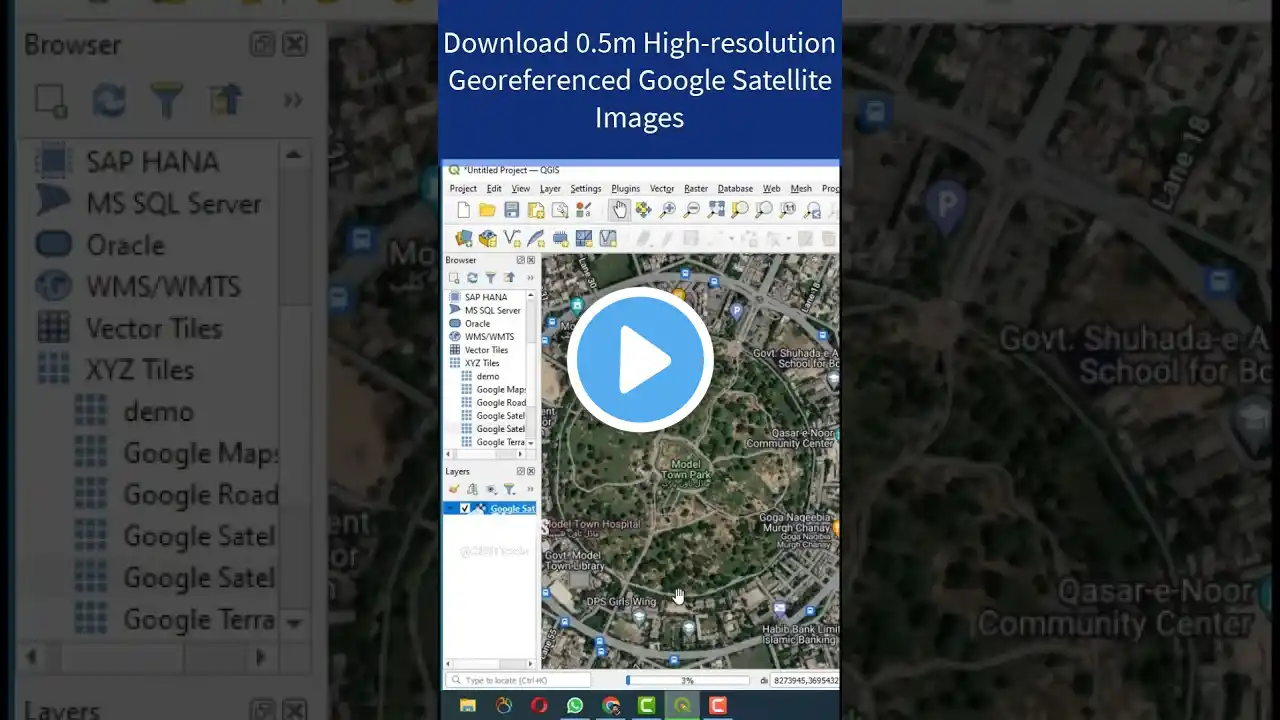The height and width of the screenshot is (720, 1280).
Task: Expand the Layers panel toolbar overflow chevron
Action: click(x=530, y=490)
